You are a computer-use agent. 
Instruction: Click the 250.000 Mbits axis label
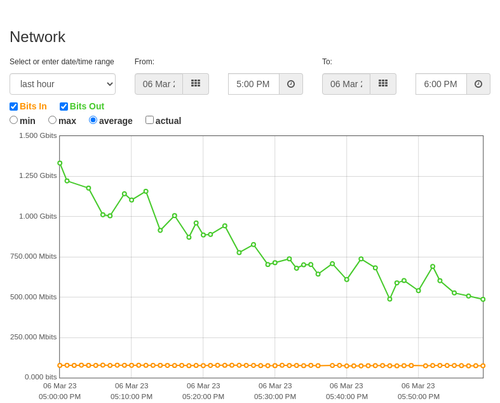click(33, 337)
